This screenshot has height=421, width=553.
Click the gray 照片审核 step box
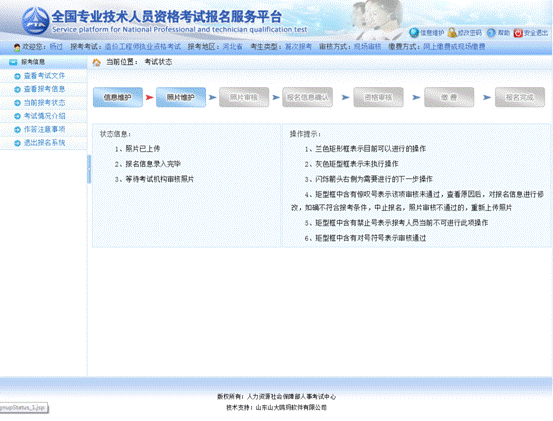[x=244, y=97]
